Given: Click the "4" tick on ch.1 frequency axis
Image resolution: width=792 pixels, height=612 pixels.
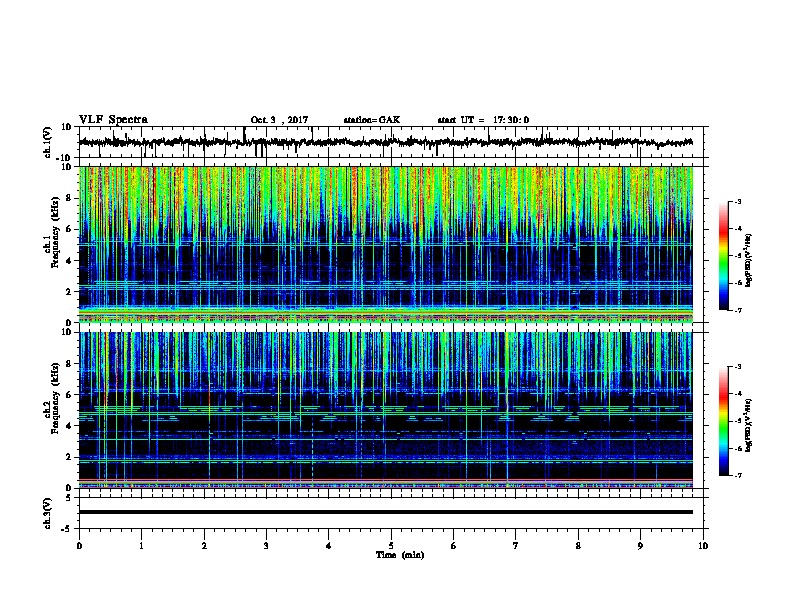Looking at the screenshot, I should coord(69,261).
